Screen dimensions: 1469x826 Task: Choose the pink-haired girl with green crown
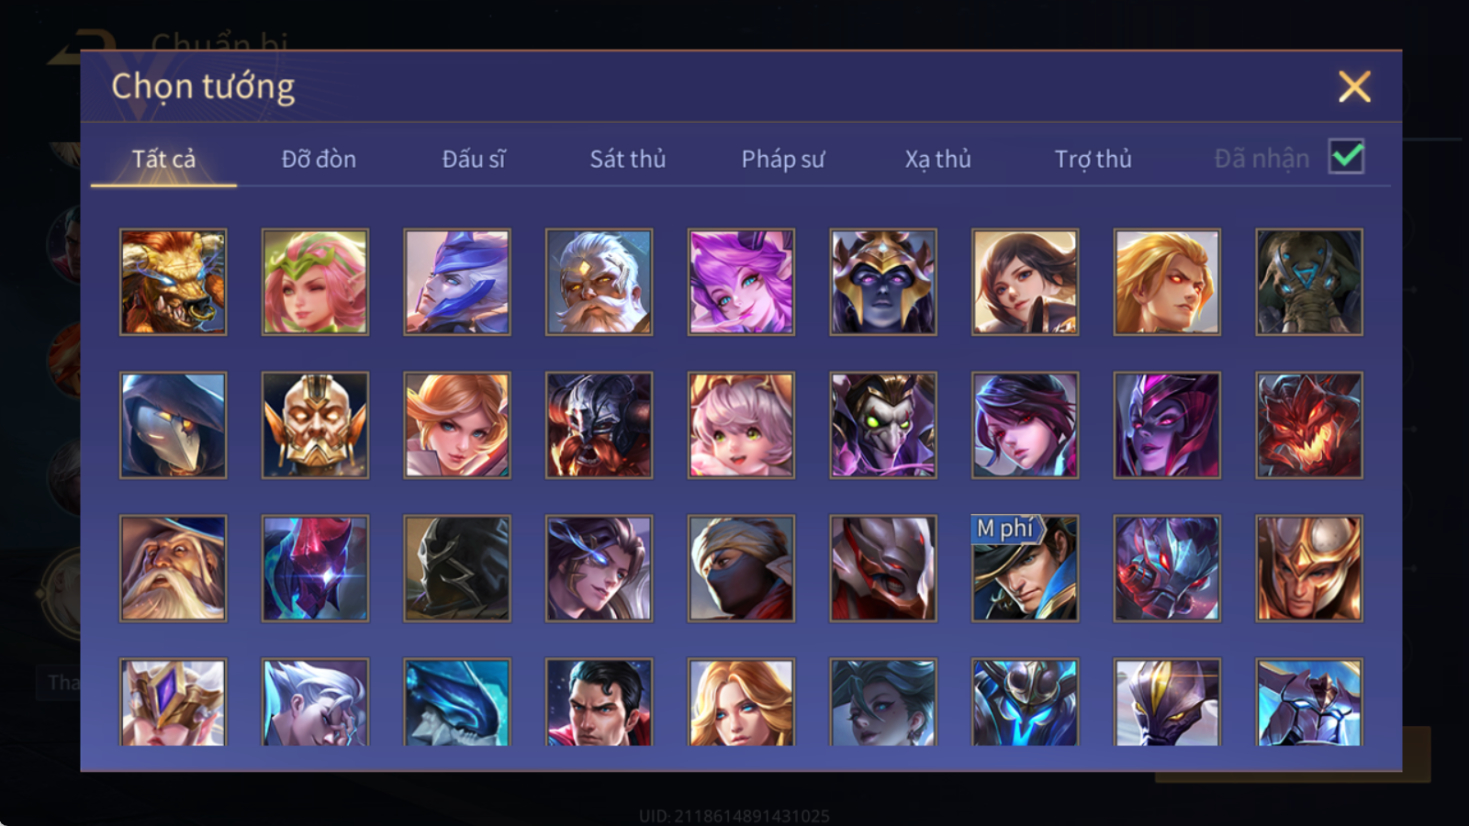(x=315, y=282)
